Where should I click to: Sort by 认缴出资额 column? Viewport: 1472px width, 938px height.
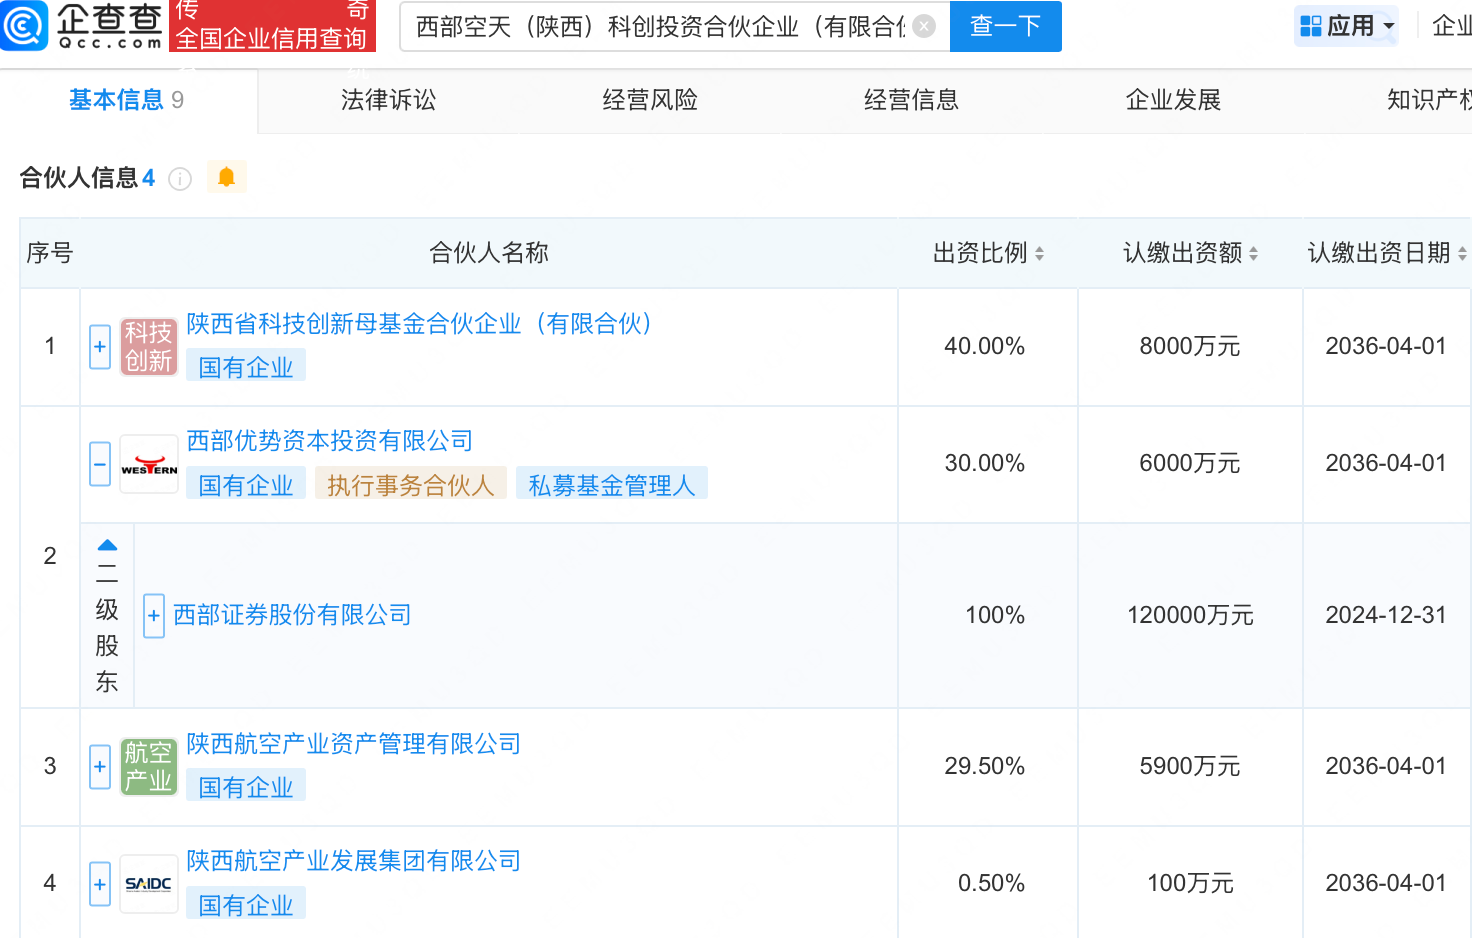coord(1253,254)
